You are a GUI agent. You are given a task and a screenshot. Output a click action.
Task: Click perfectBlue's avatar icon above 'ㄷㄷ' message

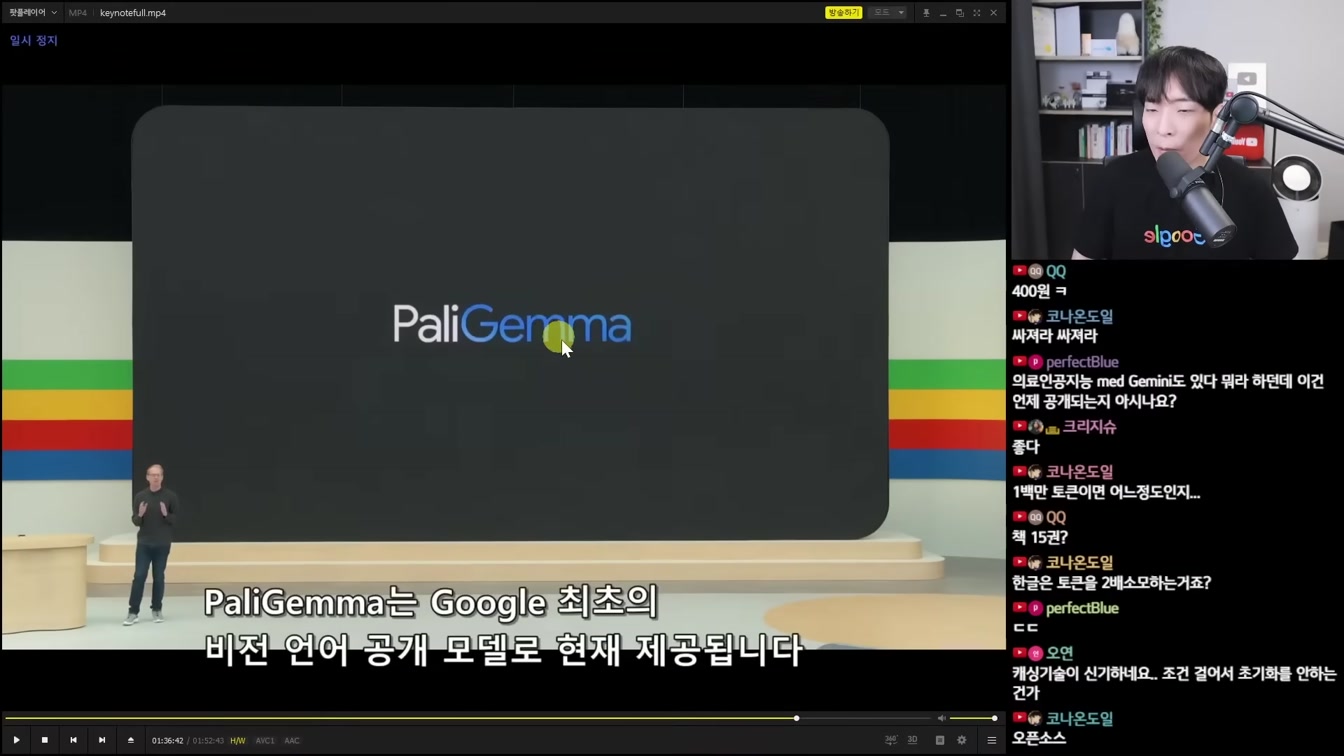1036,608
